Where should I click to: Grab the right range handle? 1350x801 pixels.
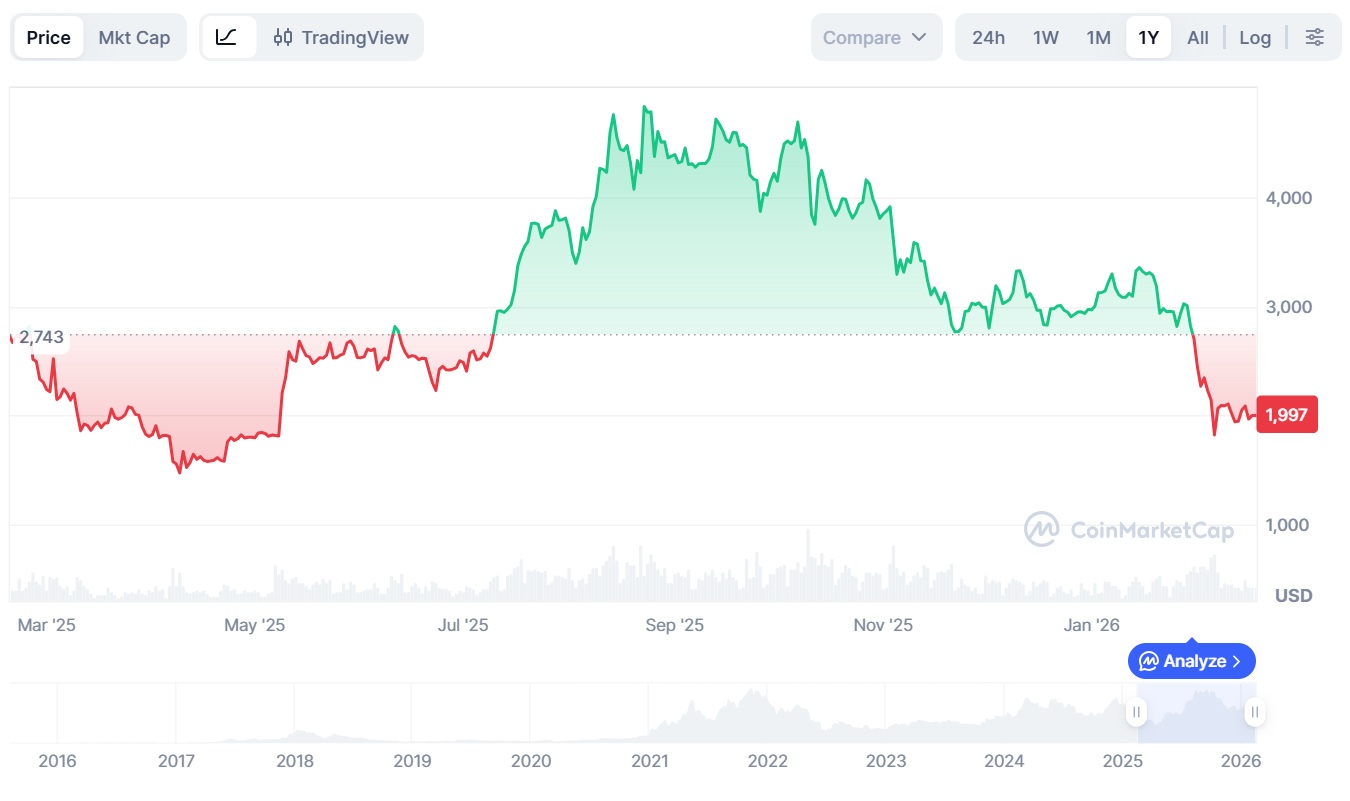pos(1254,712)
